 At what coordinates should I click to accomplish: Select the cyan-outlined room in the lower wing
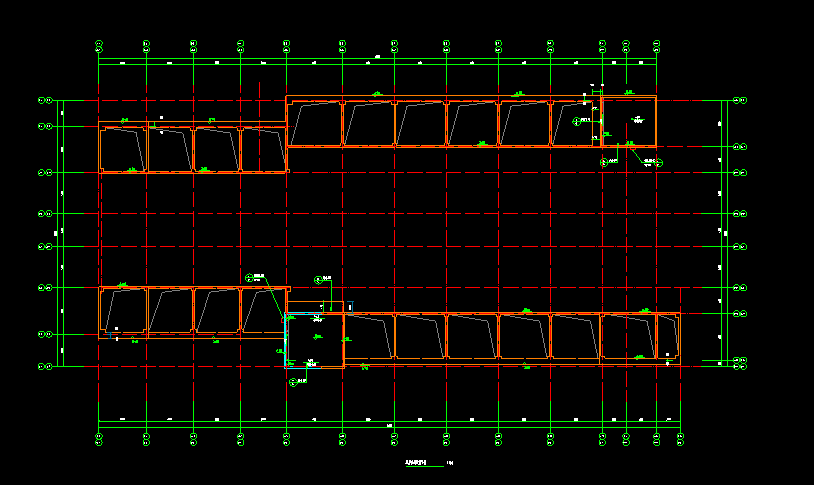pyautogui.click(x=313, y=340)
